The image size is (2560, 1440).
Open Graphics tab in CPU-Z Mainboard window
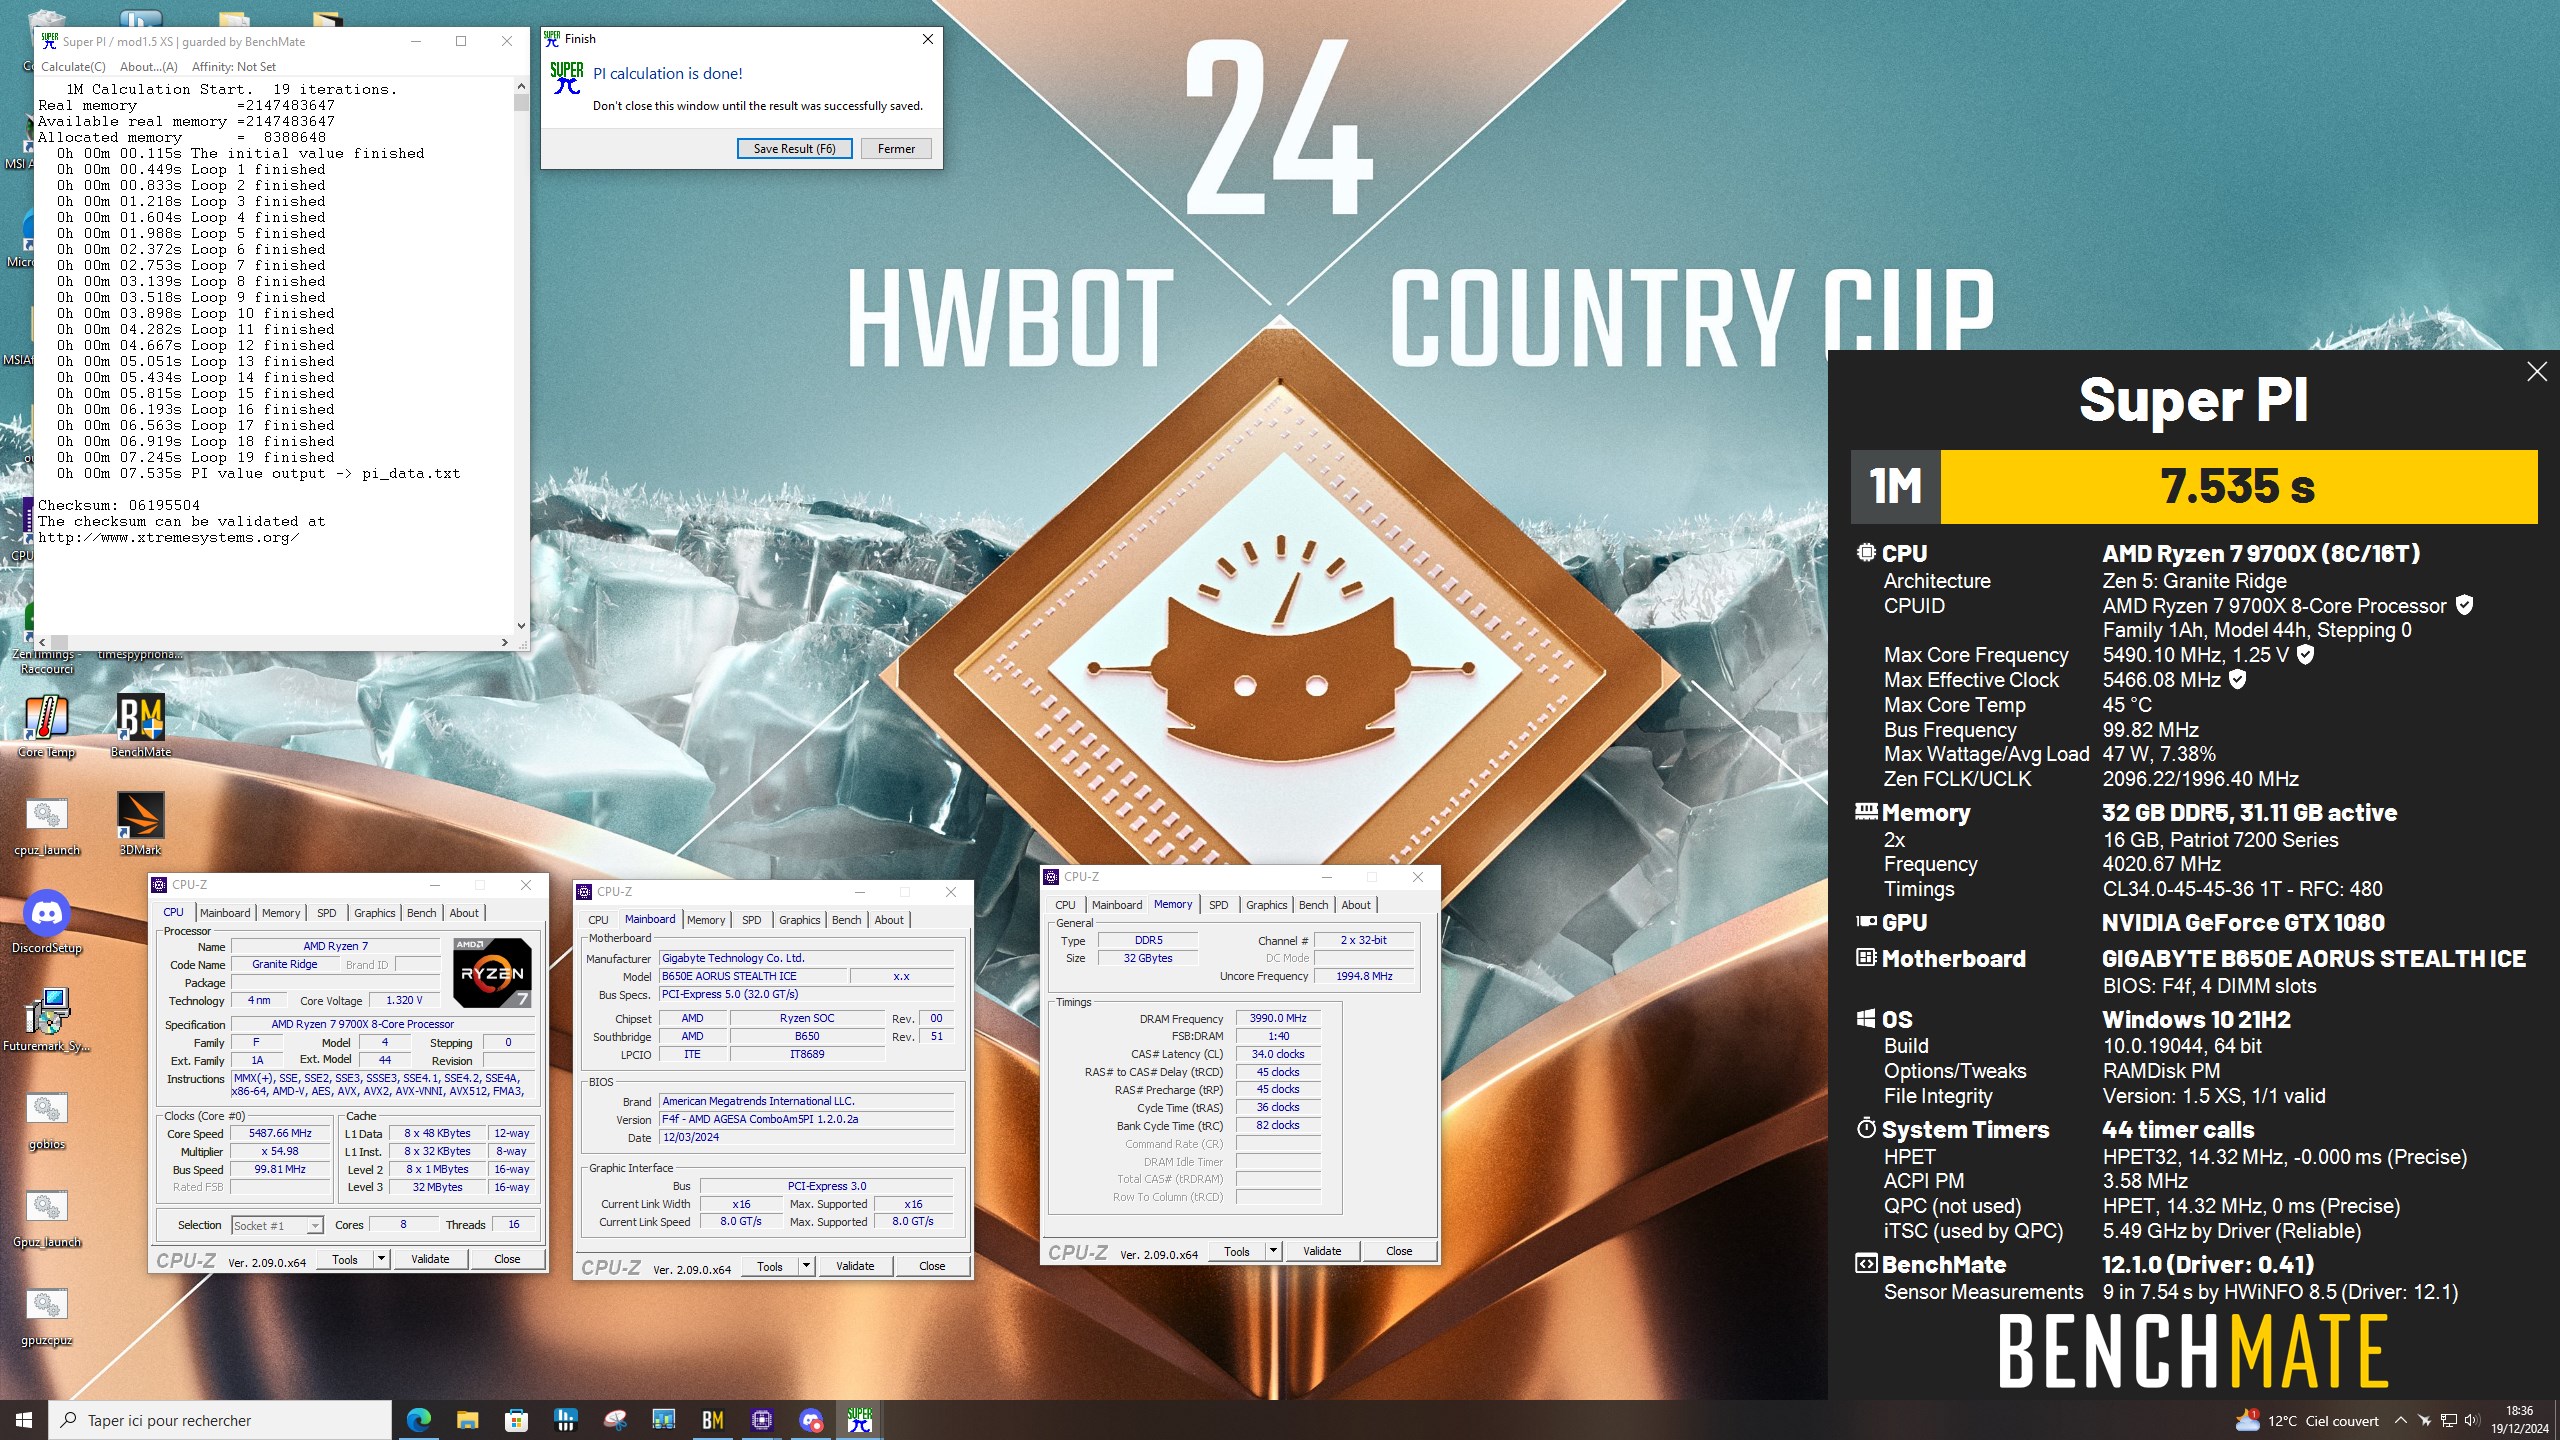[x=799, y=920]
